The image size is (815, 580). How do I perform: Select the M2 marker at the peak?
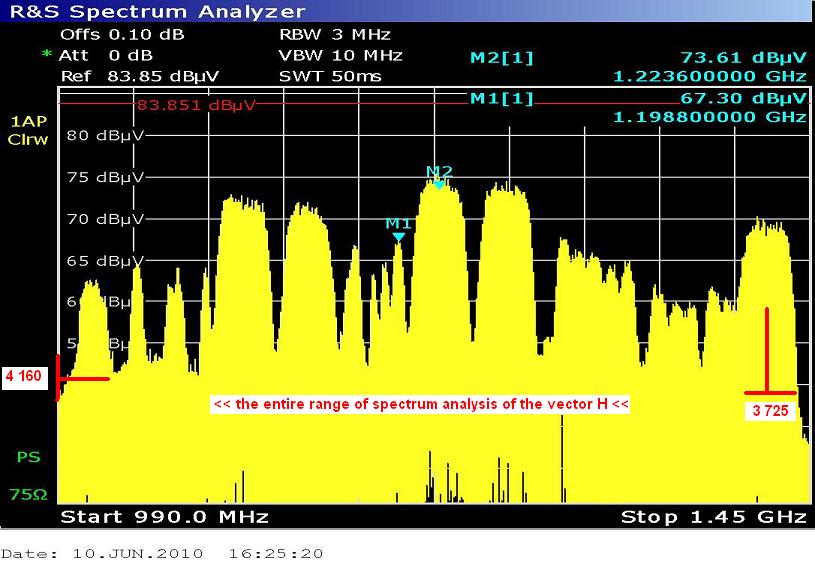[x=439, y=183]
